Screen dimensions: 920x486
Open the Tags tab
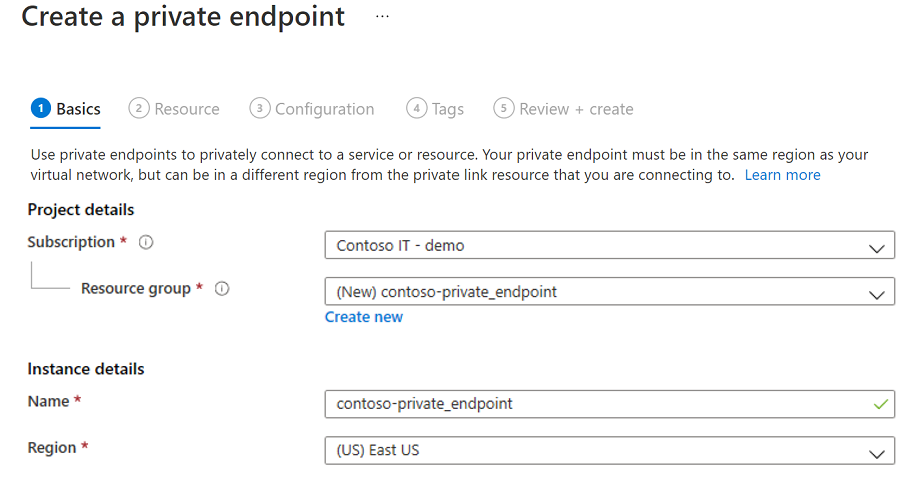tap(448, 109)
